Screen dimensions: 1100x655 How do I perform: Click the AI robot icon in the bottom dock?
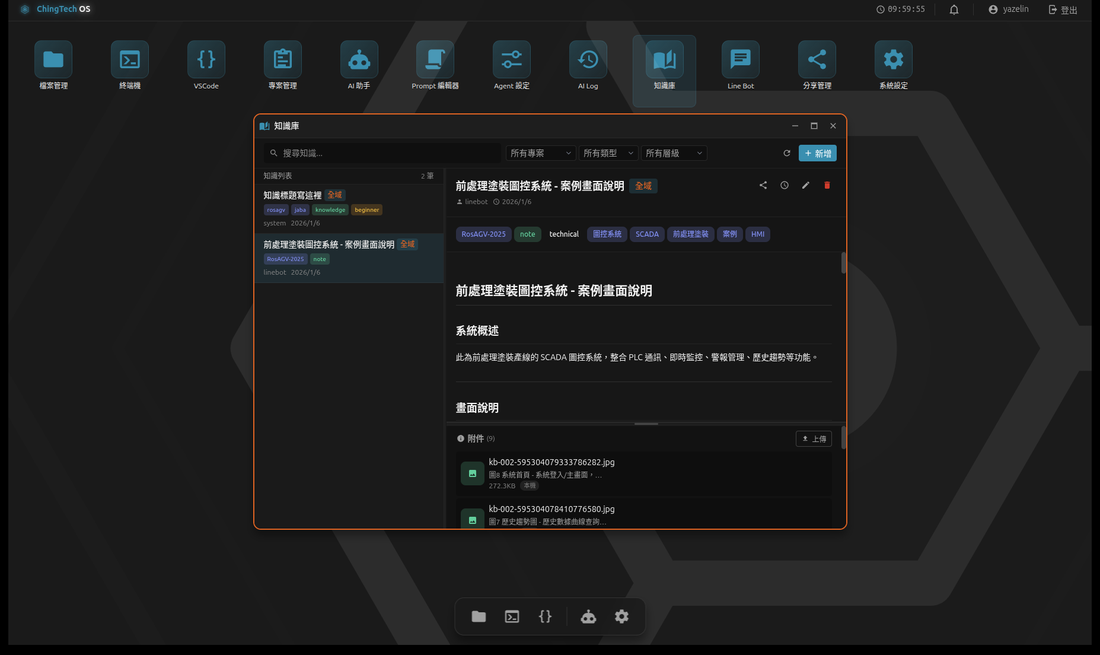(x=588, y=616)
